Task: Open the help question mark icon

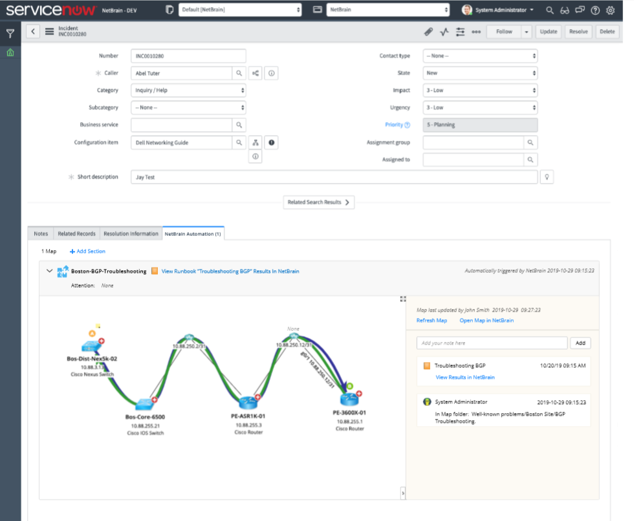Action: pyautogui.click(x=595, y=11)
